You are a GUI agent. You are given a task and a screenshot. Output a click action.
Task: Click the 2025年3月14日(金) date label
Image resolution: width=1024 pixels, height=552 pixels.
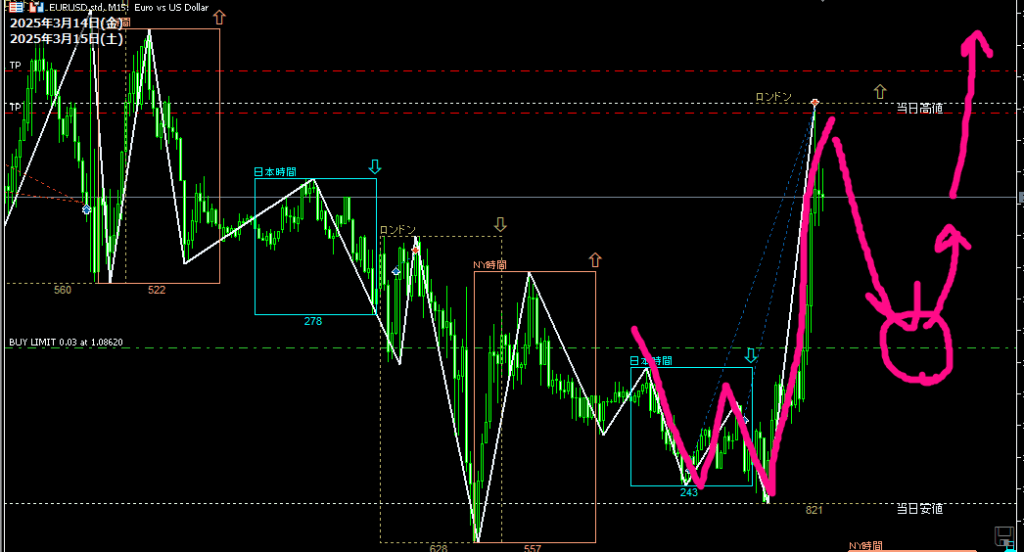coord(54,22)
